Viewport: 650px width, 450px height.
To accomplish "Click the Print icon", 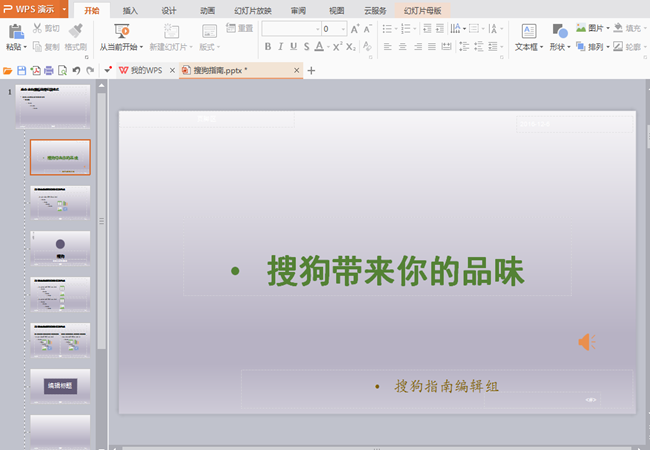I will tap(49, 71).
